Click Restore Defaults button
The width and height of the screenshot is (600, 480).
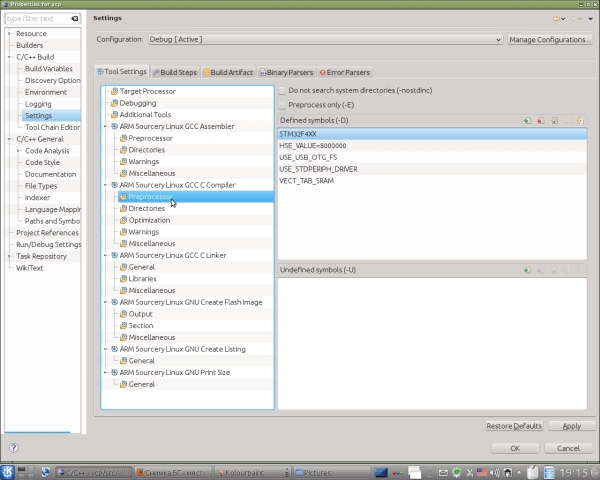coord(514,426)
